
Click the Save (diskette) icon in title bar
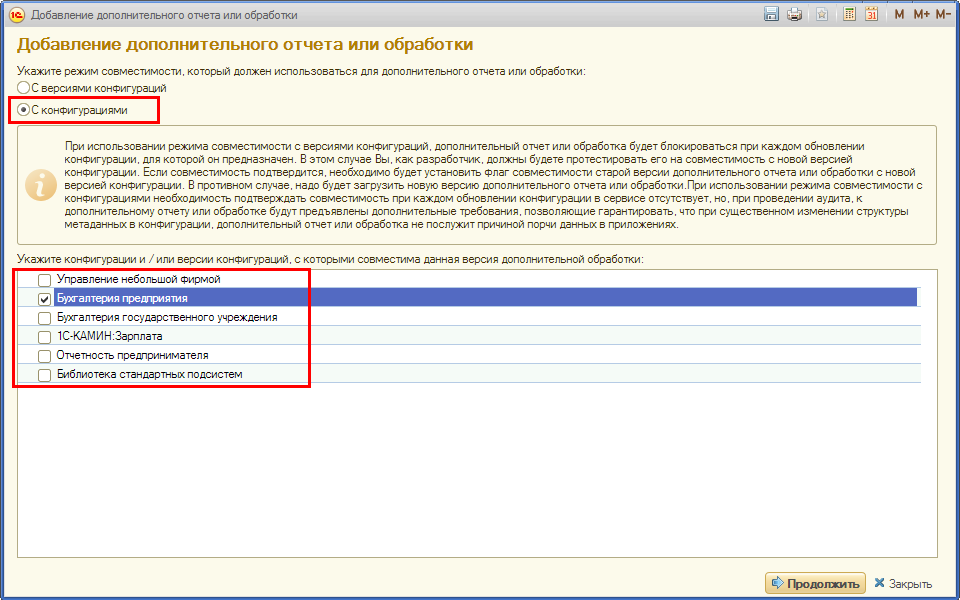[771, 14]
